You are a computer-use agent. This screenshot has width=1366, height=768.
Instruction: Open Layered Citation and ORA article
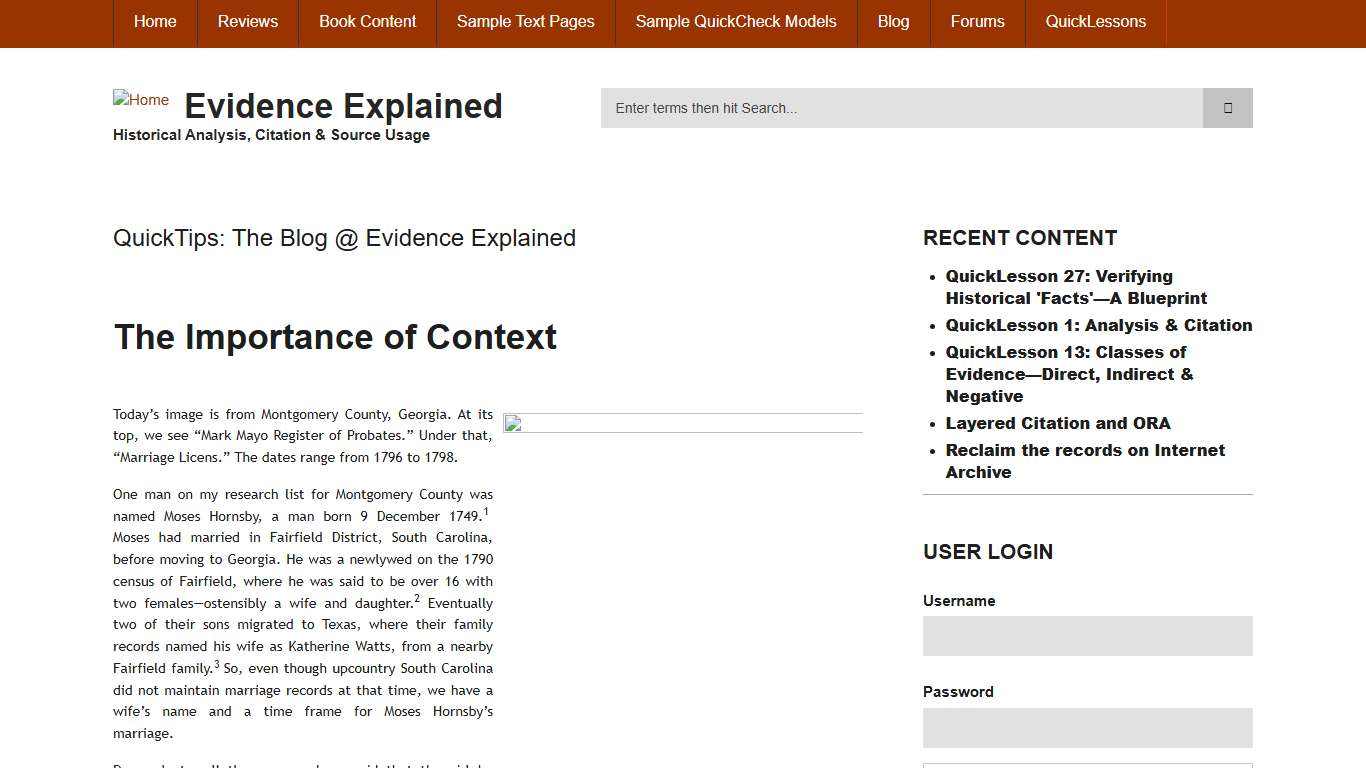click(1058, 423)
